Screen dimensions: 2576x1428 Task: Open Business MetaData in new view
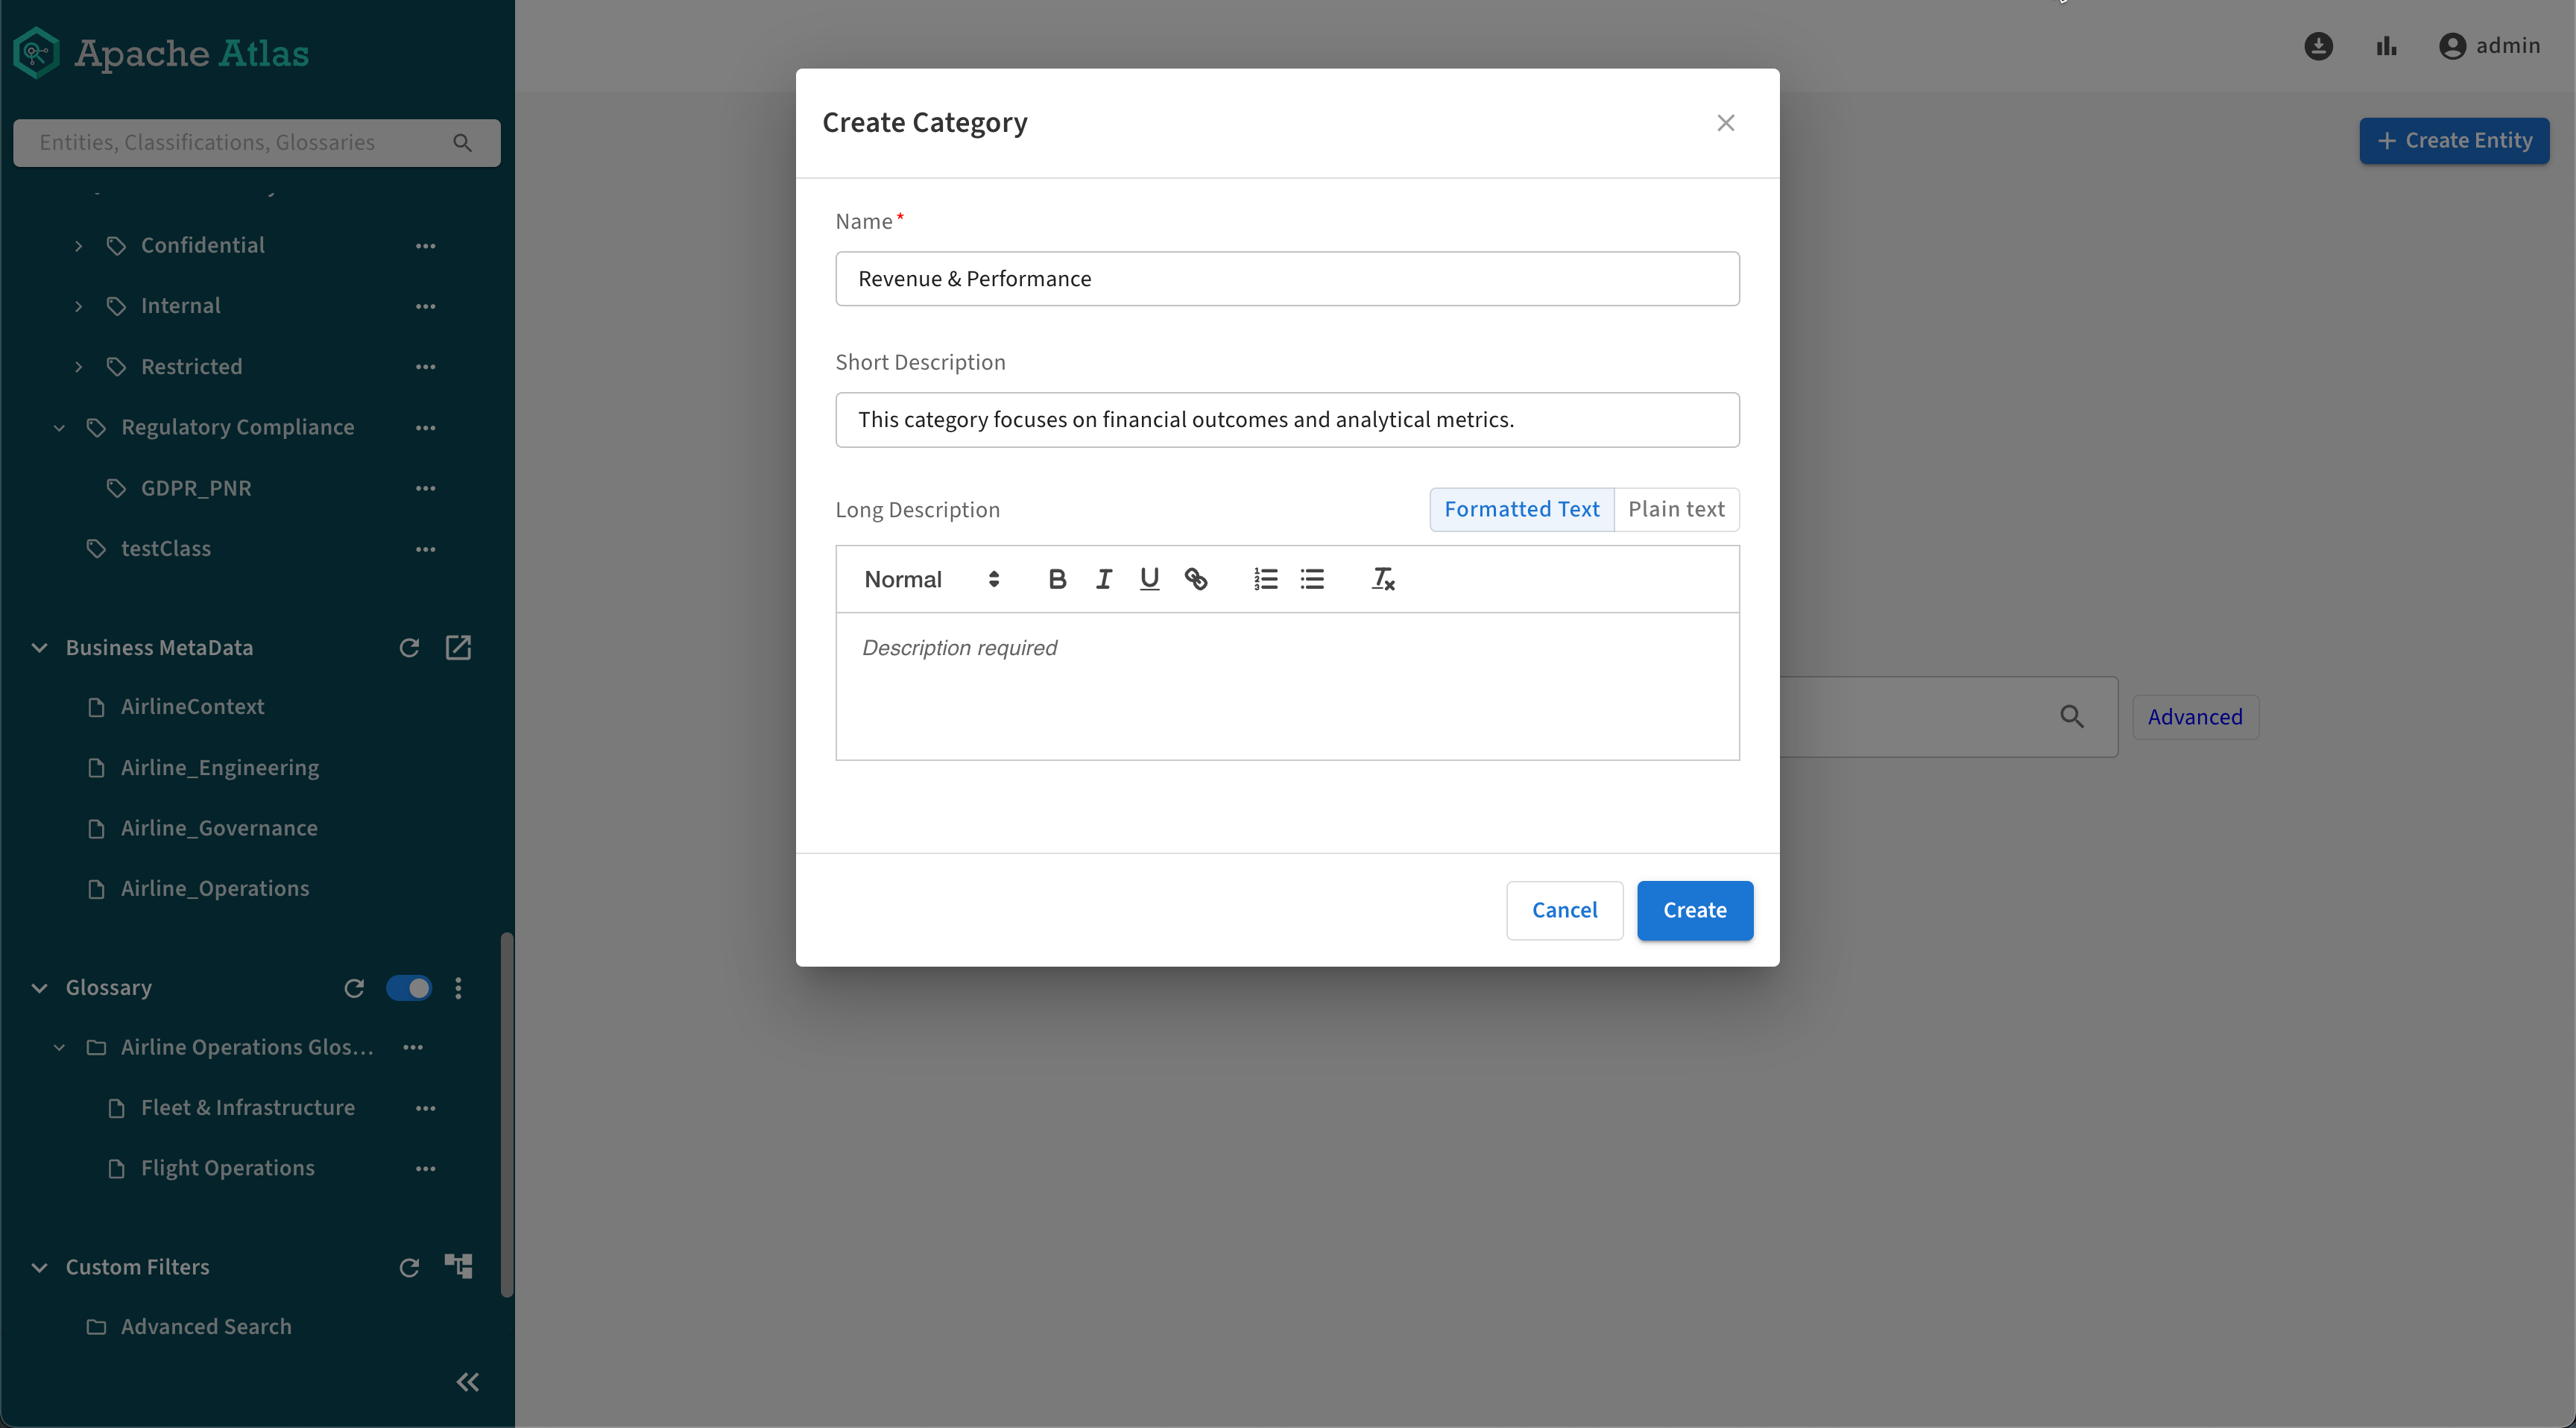pos(458,648)
